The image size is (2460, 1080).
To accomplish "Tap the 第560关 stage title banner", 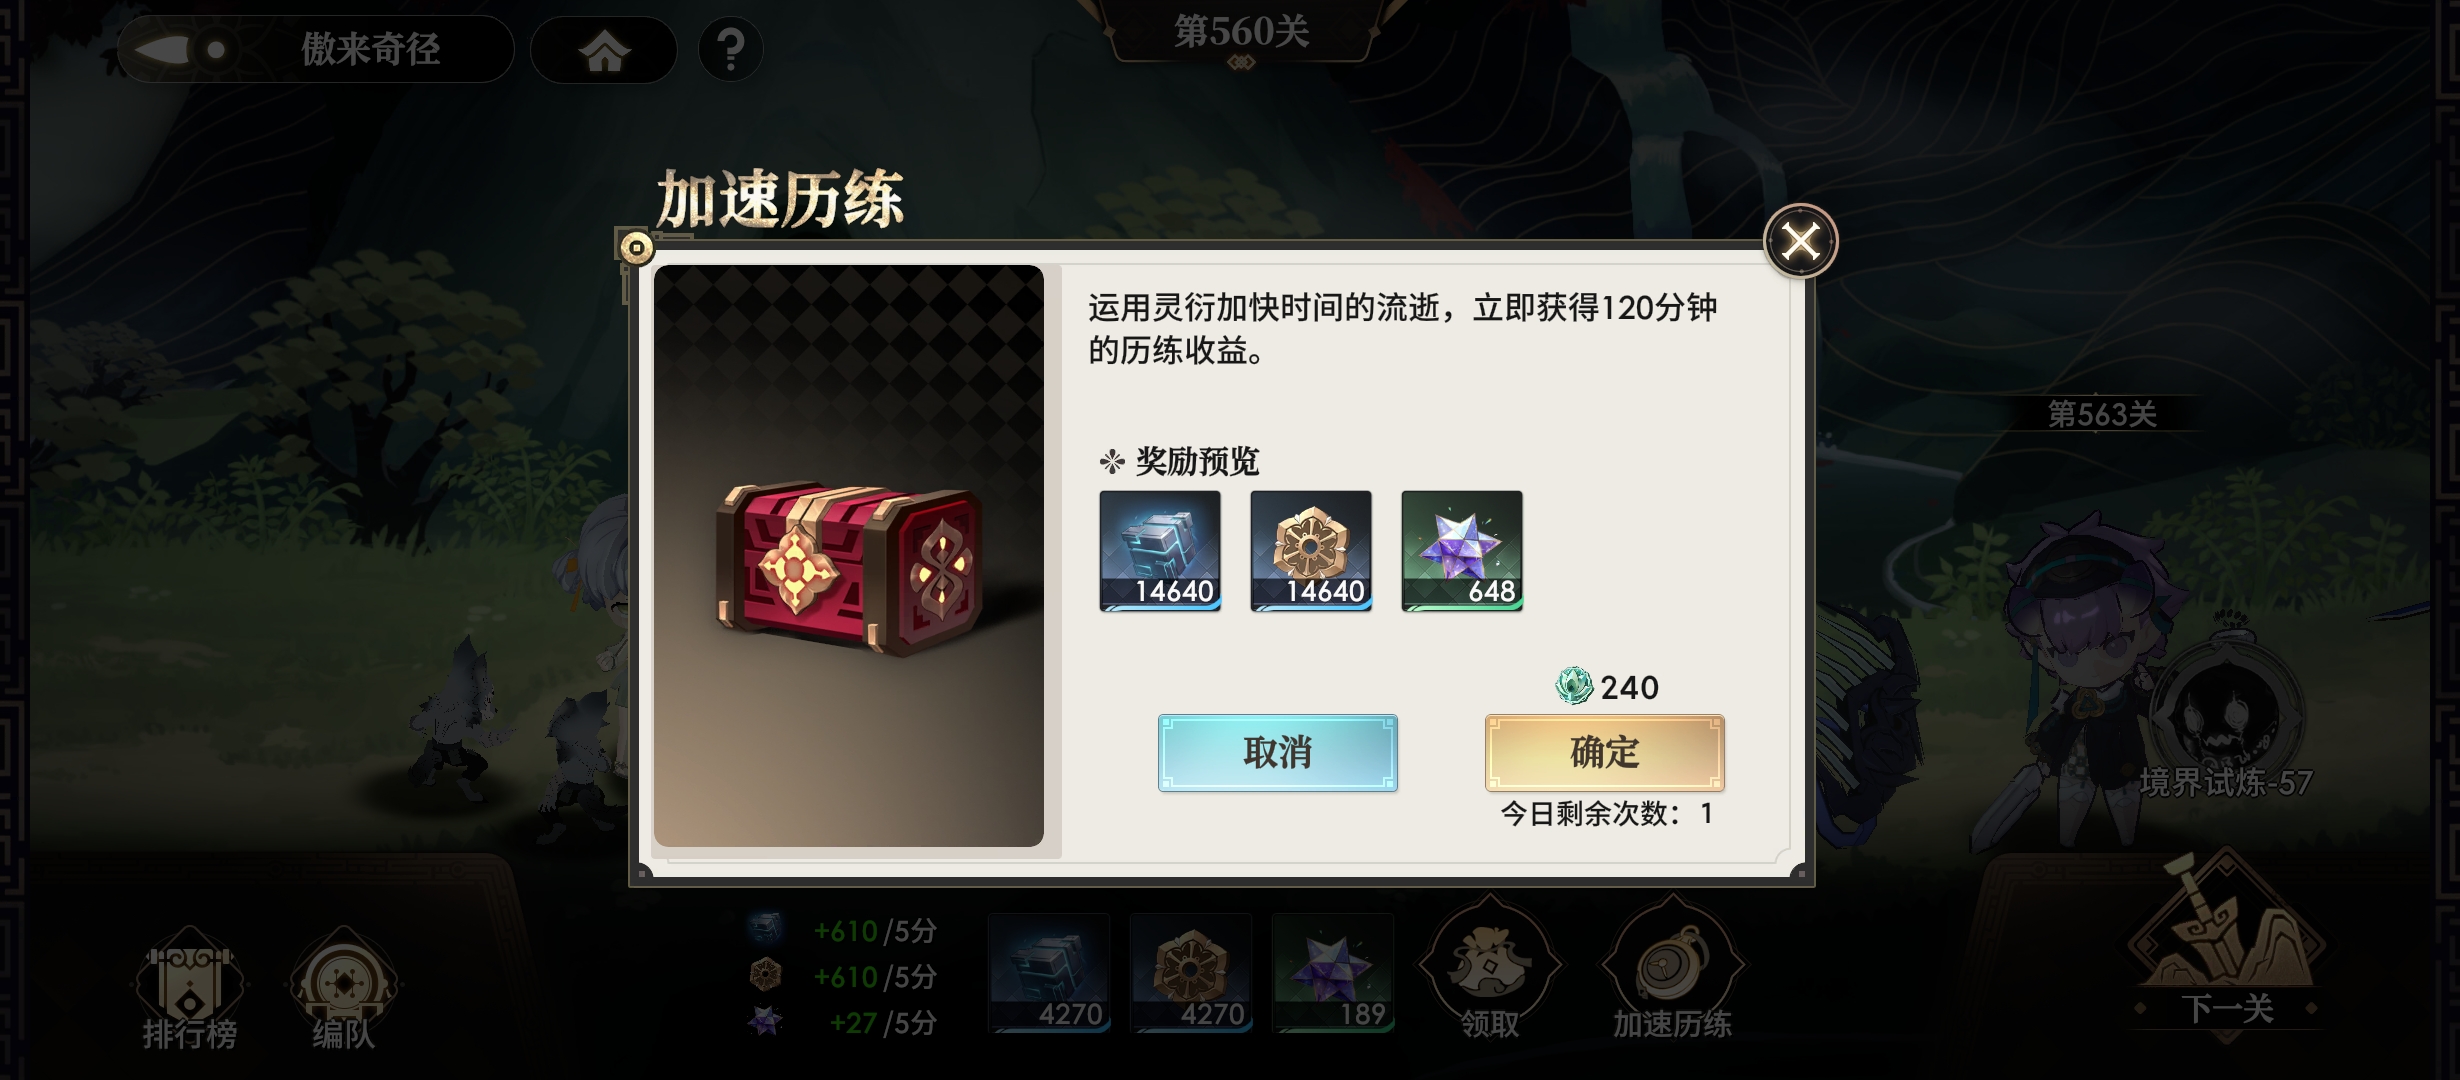I will coord(1241,33).
